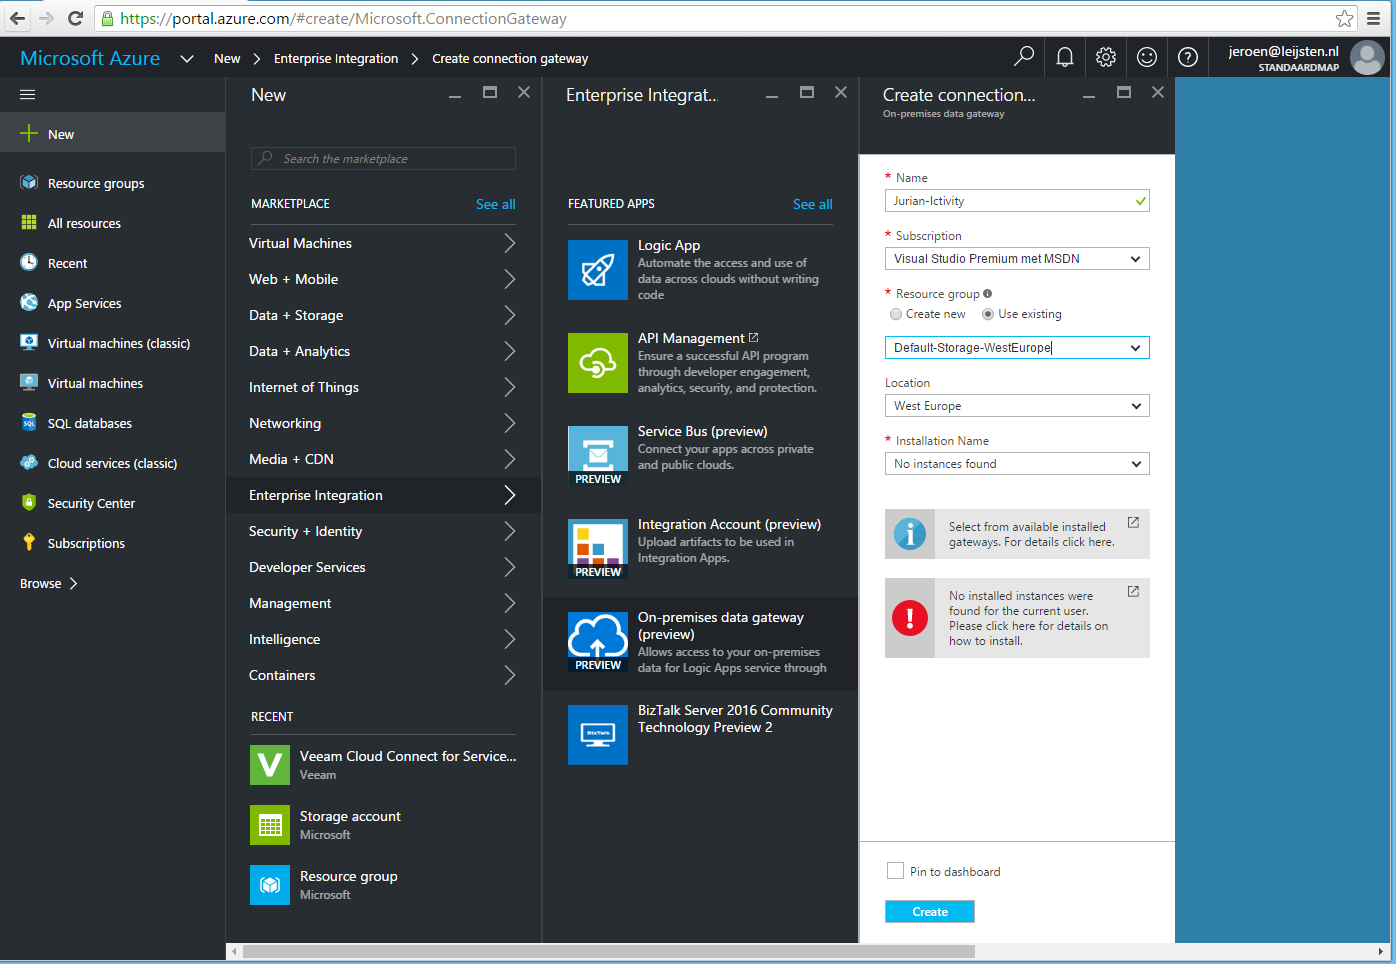Open external link on red error box

coord(1133,591)
